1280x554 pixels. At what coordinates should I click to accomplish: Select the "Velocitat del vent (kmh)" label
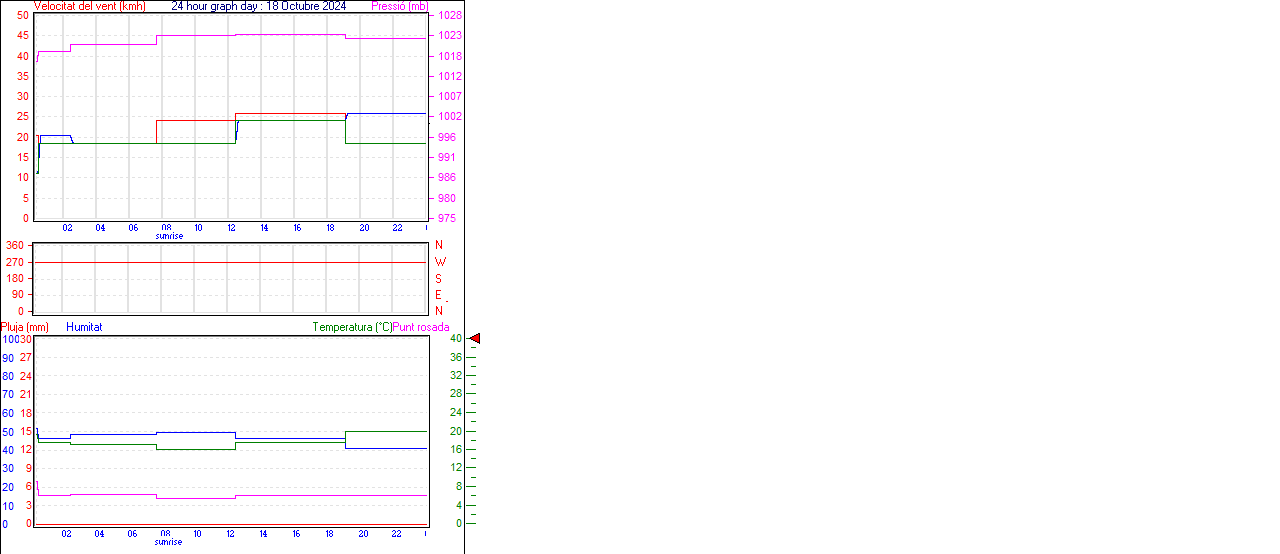tap(89, 6)
